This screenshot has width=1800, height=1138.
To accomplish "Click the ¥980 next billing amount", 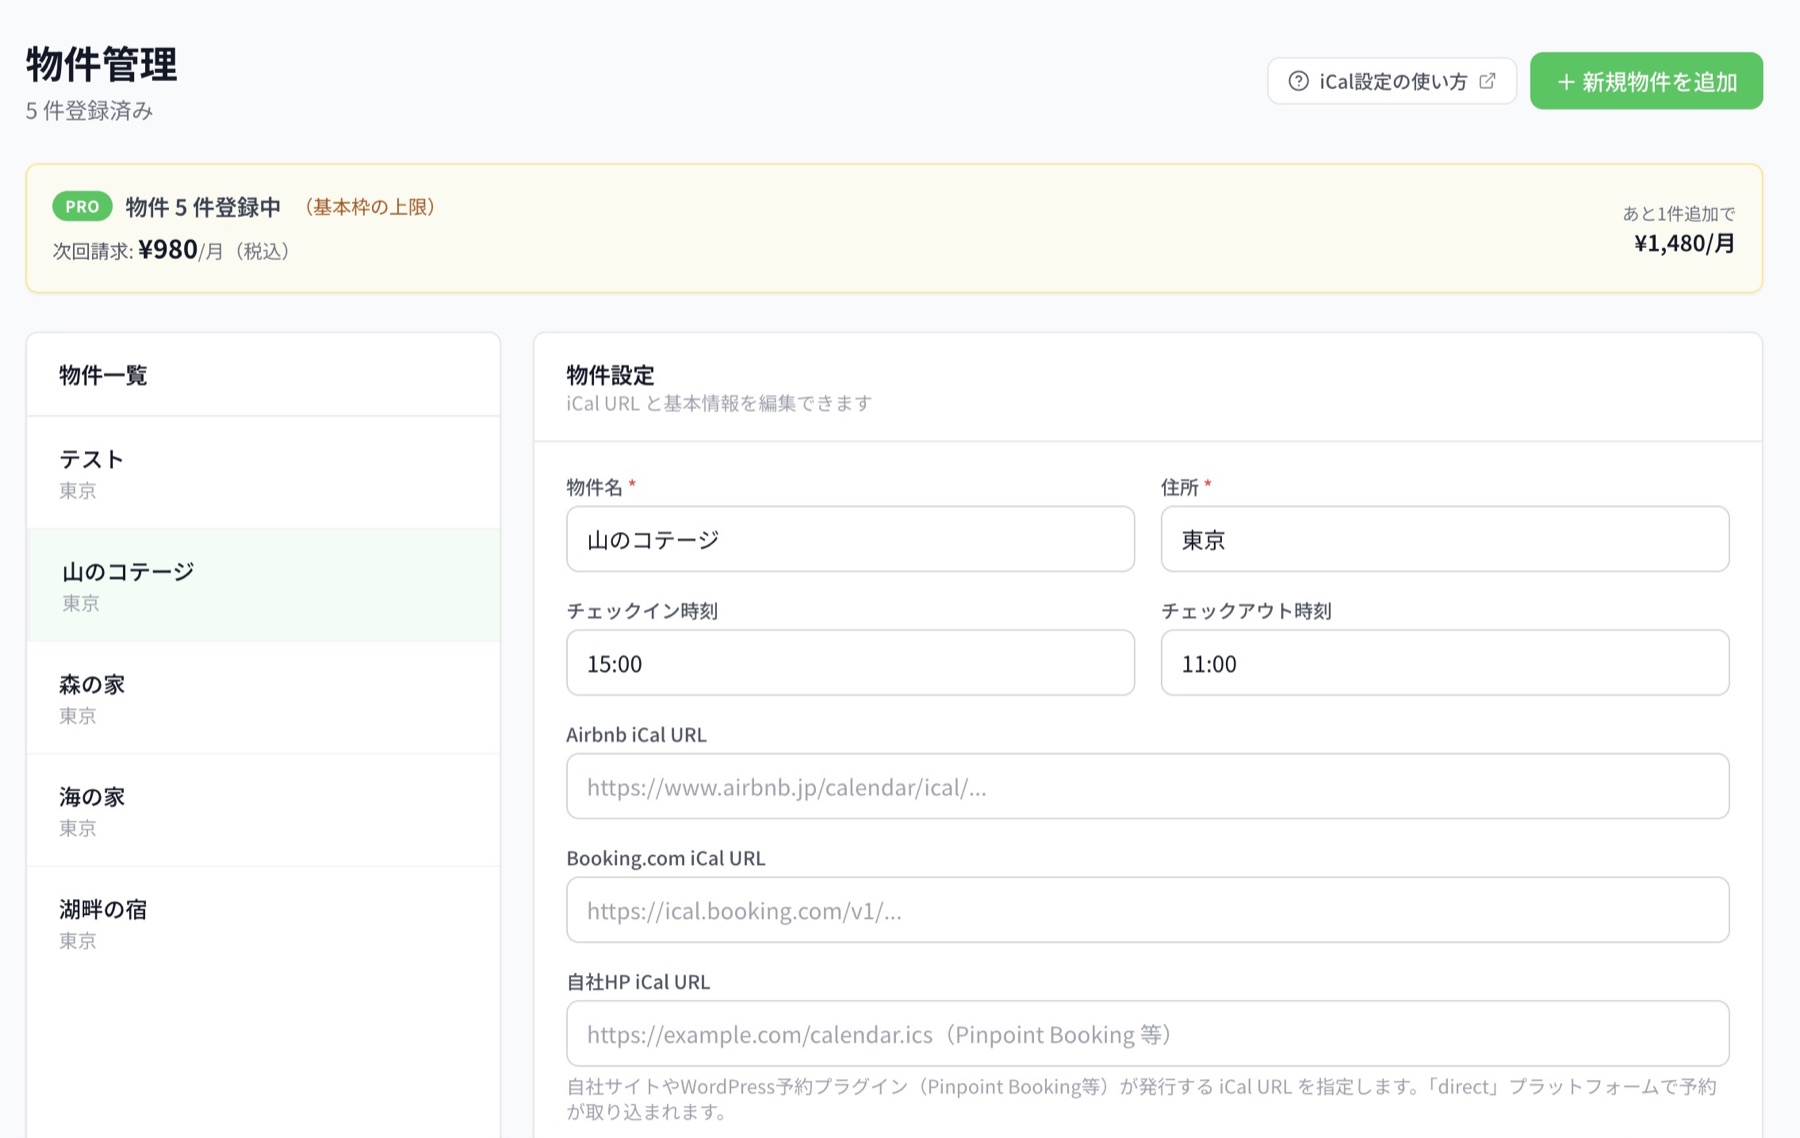I will [167, 250].
